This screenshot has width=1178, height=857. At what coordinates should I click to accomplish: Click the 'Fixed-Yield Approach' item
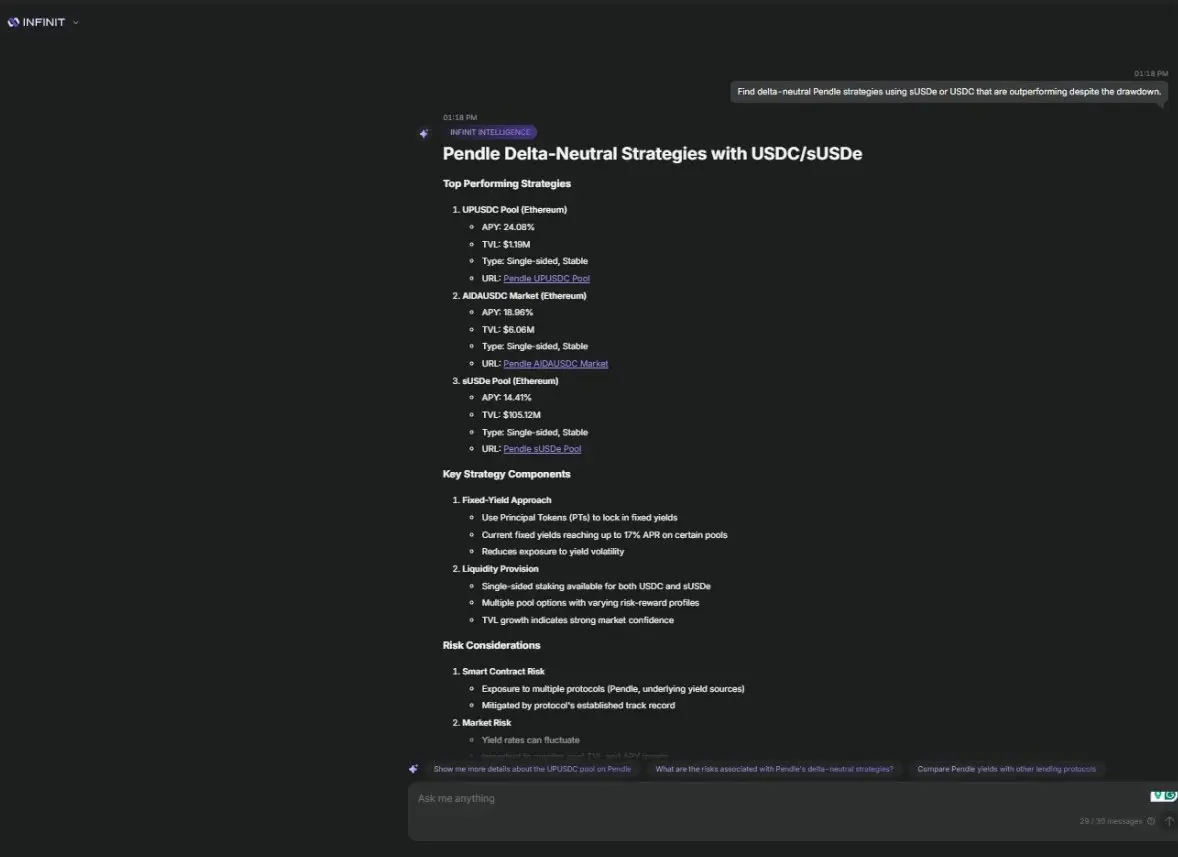(506, 500)
